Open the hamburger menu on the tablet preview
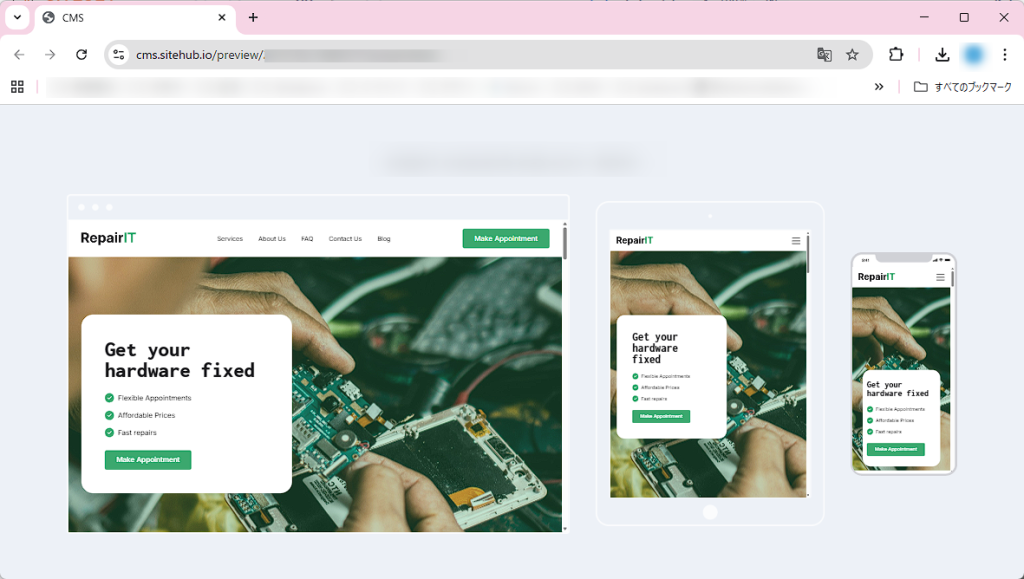 coord(796,240)
